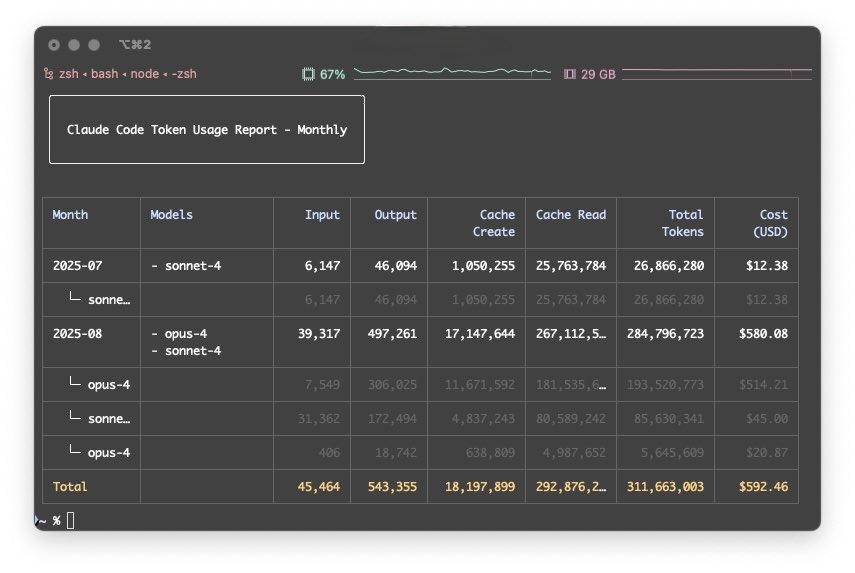Click the sonnet-4 model entry in the 2025-08 row
This screenshot has height=573, width=855.
pos(186,351)
